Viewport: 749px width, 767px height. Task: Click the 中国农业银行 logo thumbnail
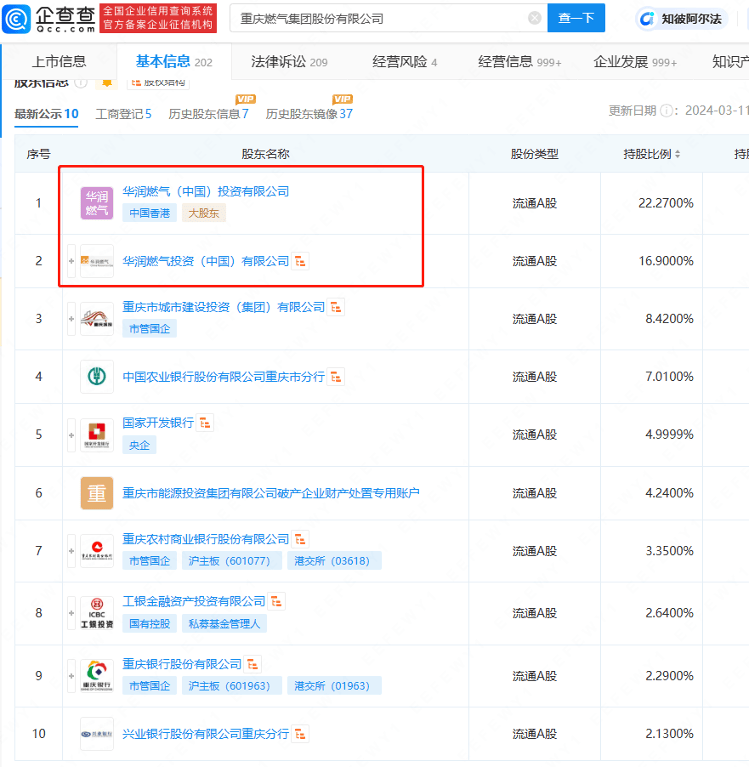point(97,377)
